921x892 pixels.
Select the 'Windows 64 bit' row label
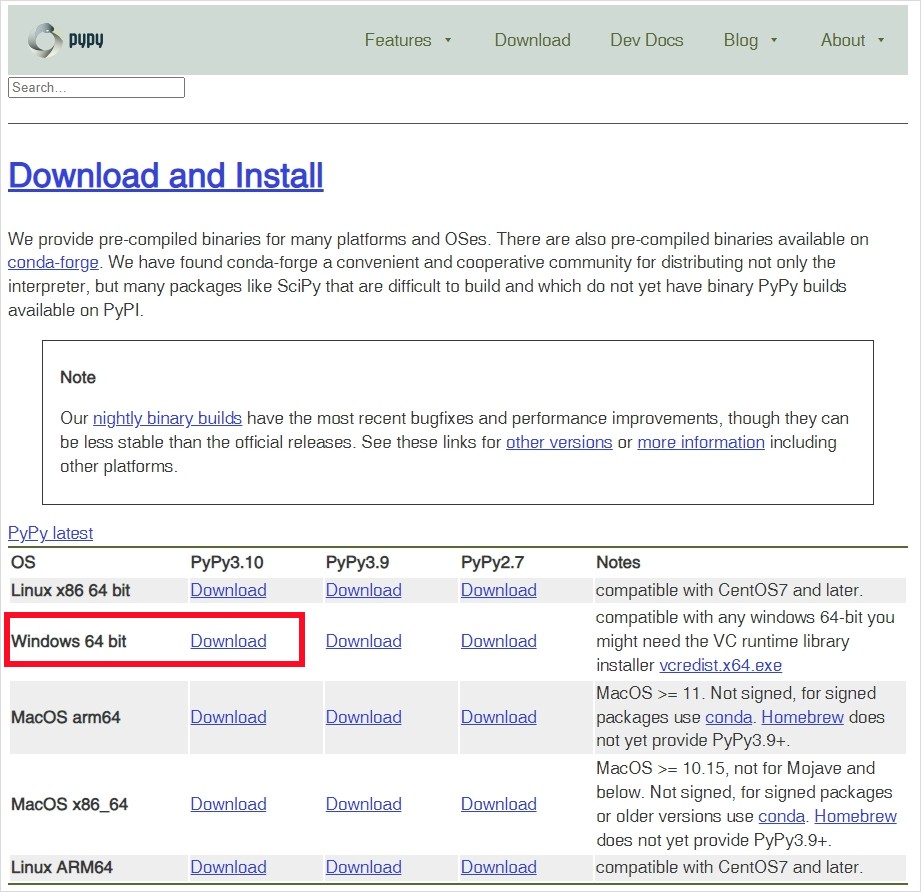[x=69, y=641]
